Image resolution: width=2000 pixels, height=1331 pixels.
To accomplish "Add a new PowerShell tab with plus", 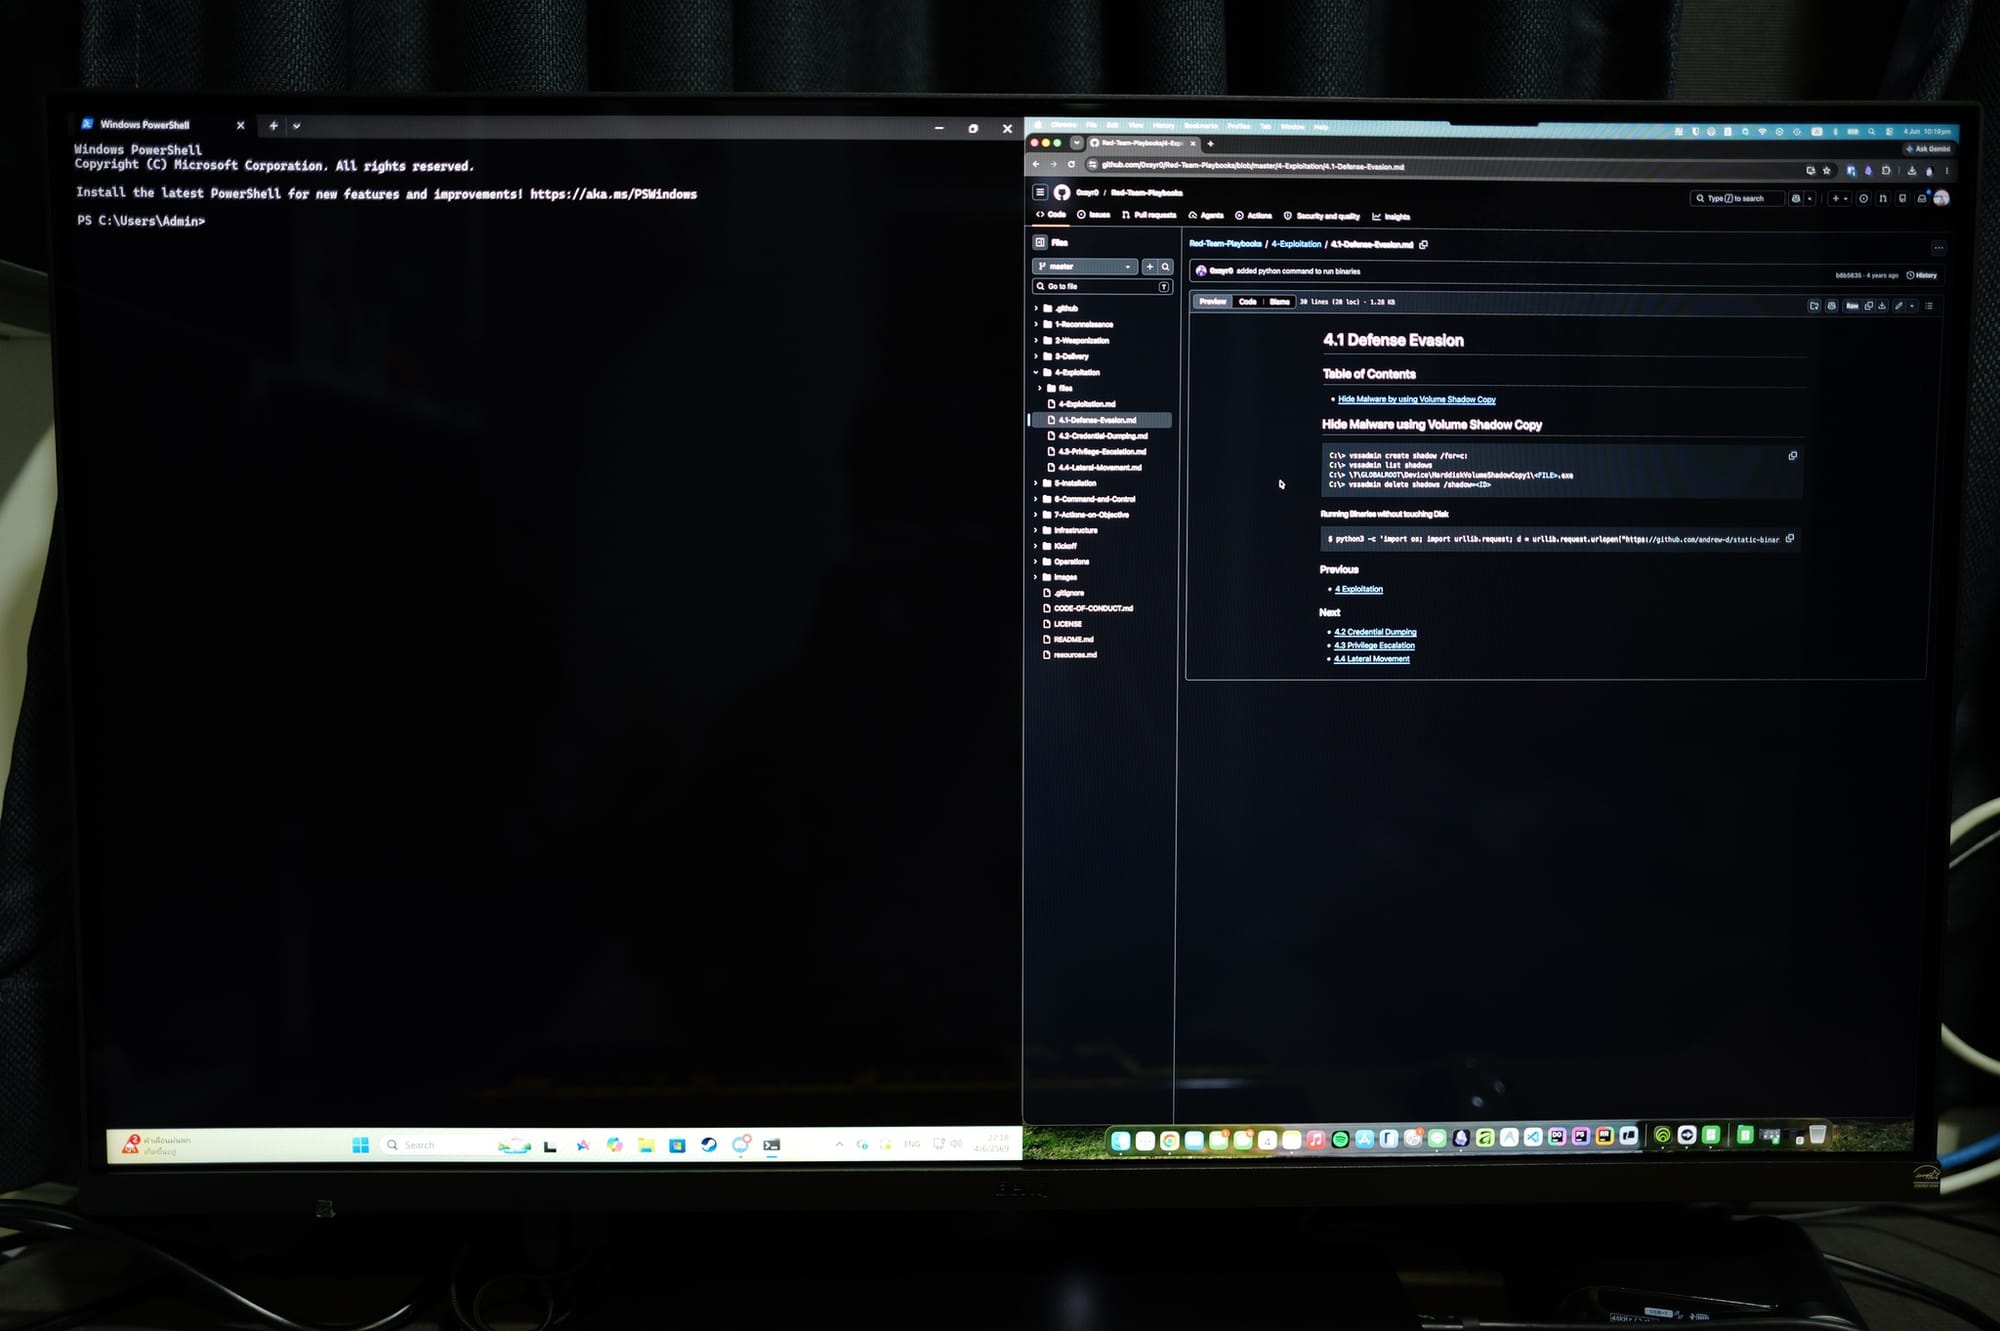I will pos(273,126).
